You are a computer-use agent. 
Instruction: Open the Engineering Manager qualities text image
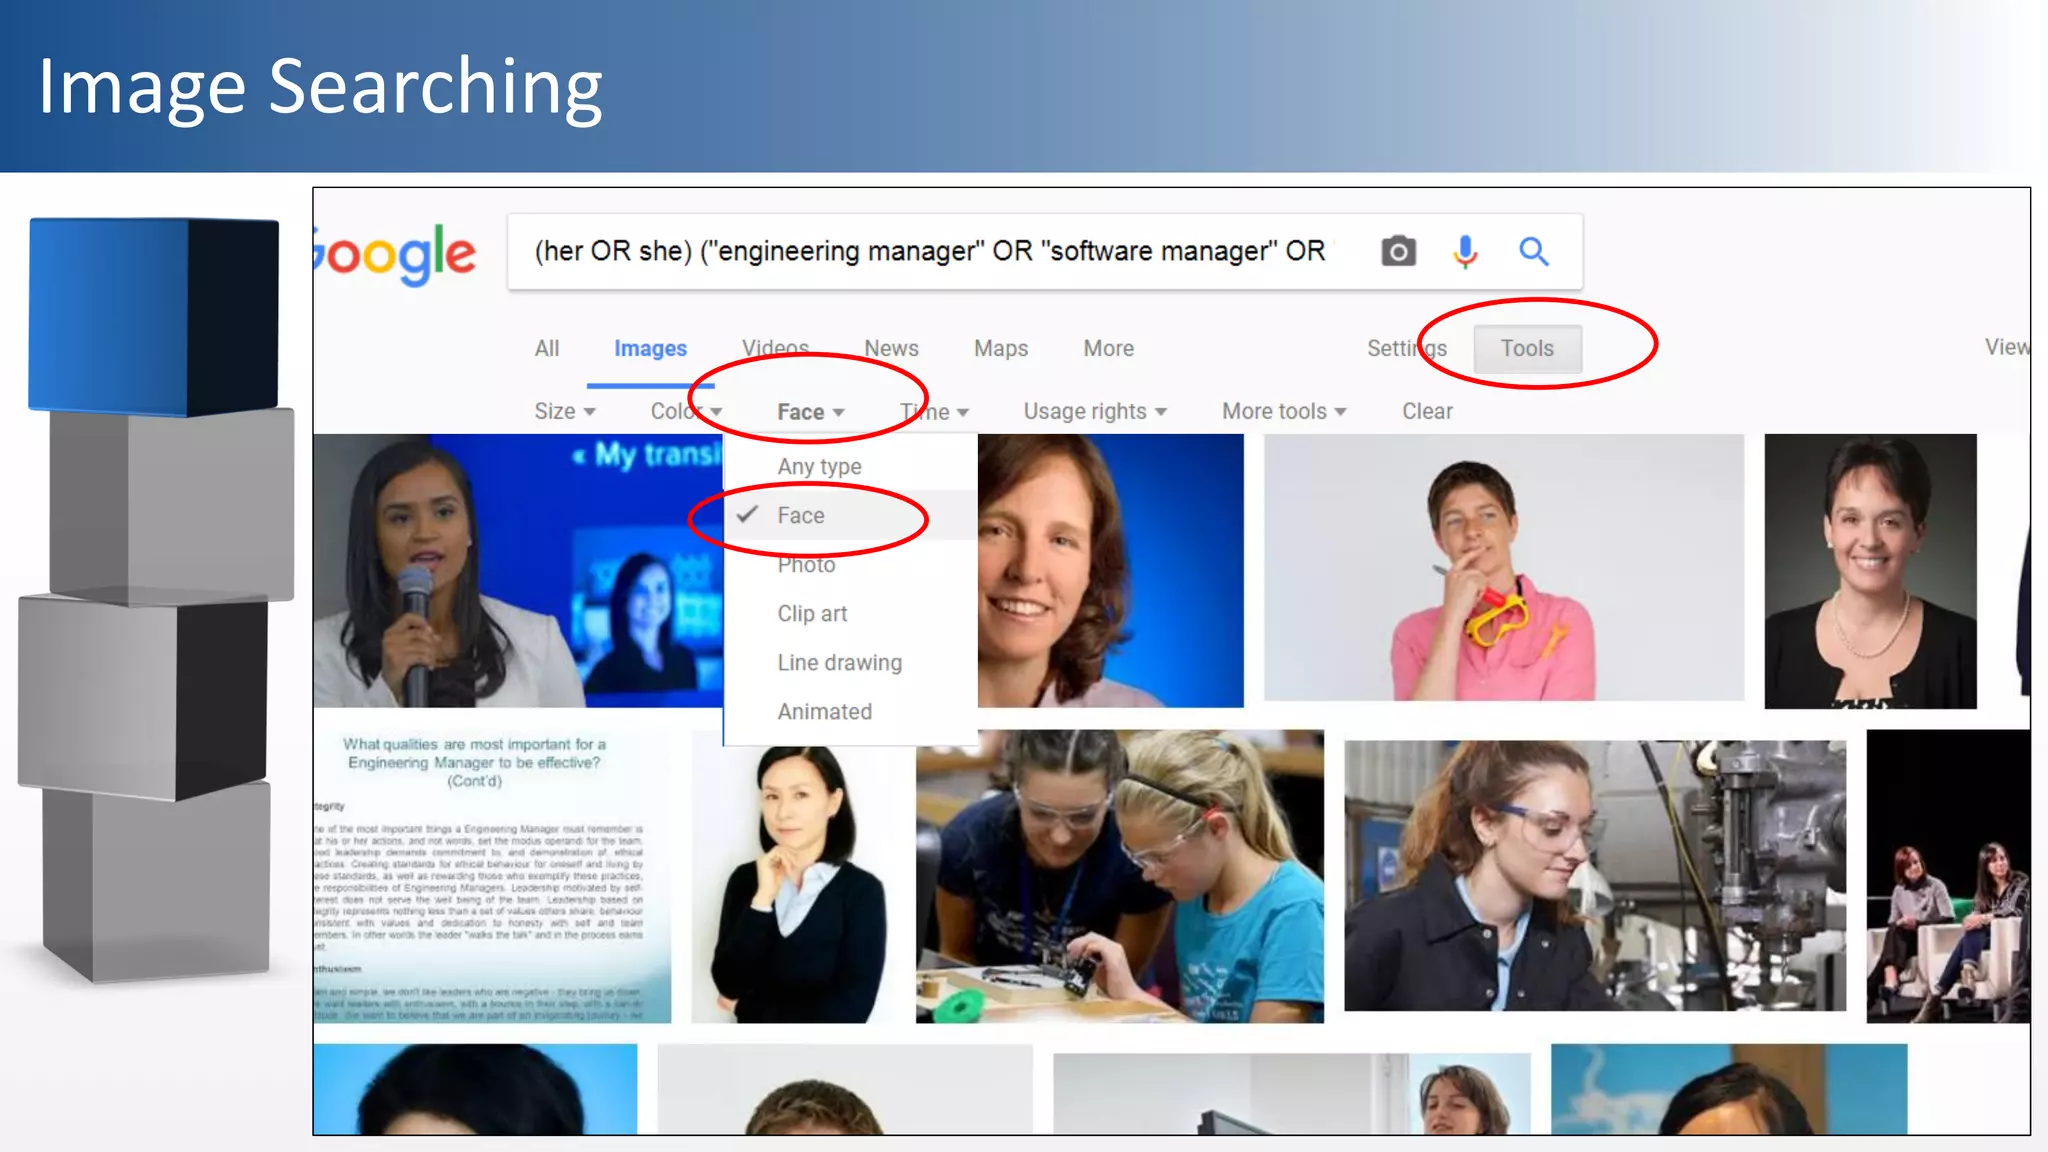click(x=492, y=877)
